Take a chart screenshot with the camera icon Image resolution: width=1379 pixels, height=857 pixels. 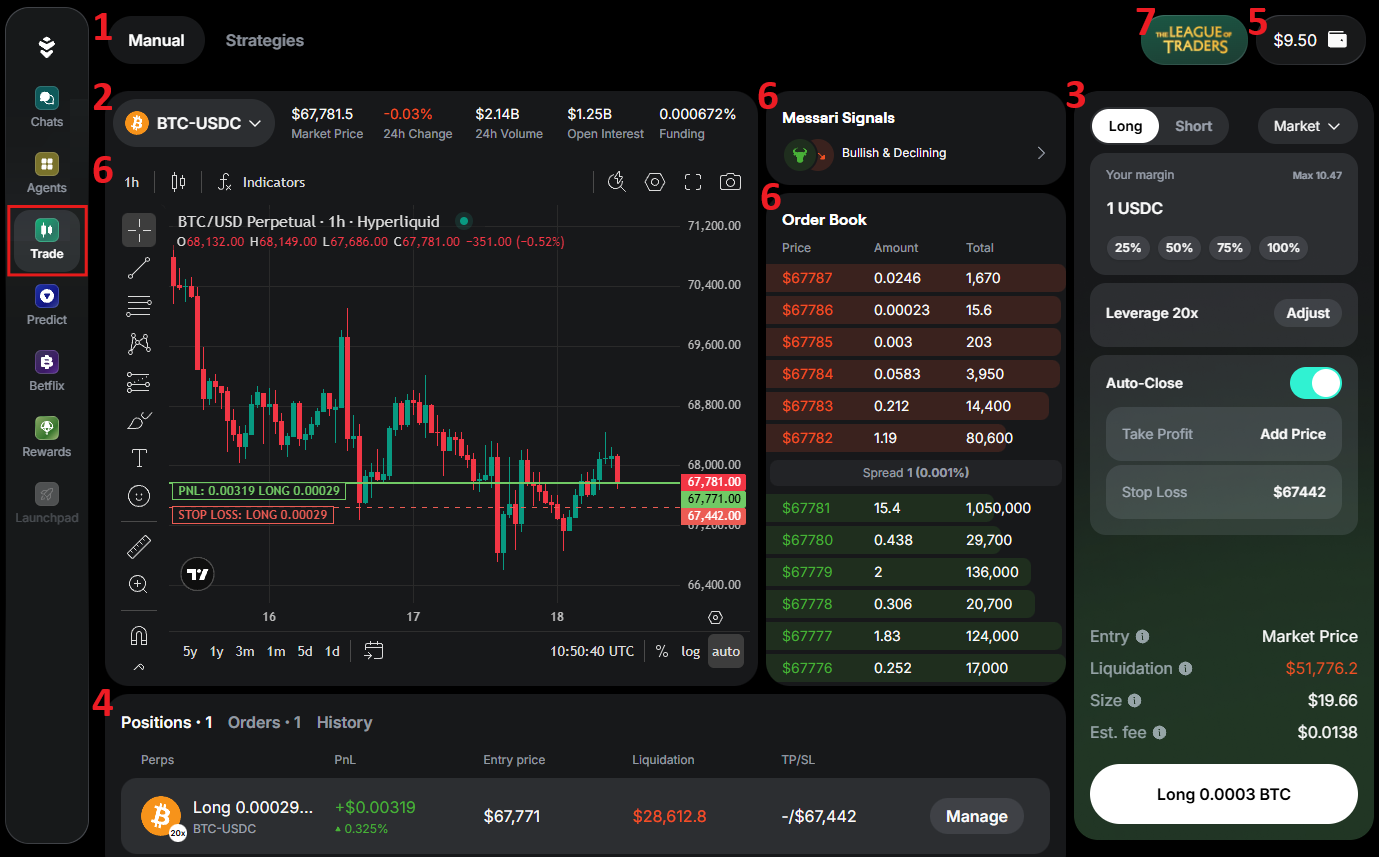point(730,182)
